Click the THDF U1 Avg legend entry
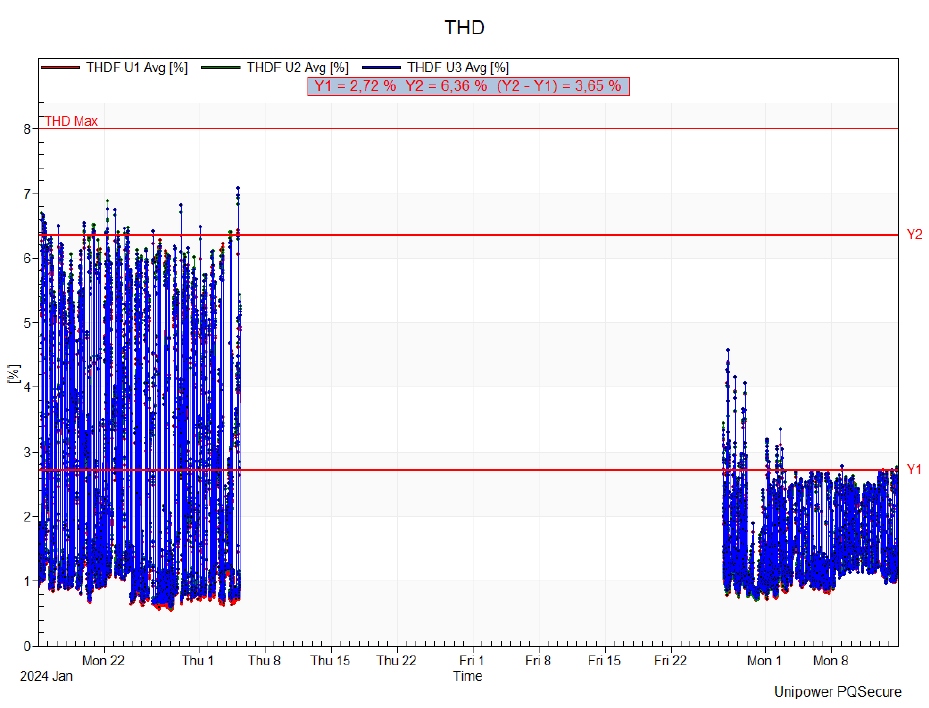This screenshot has width=929, height=708. (x=137, y=67)
